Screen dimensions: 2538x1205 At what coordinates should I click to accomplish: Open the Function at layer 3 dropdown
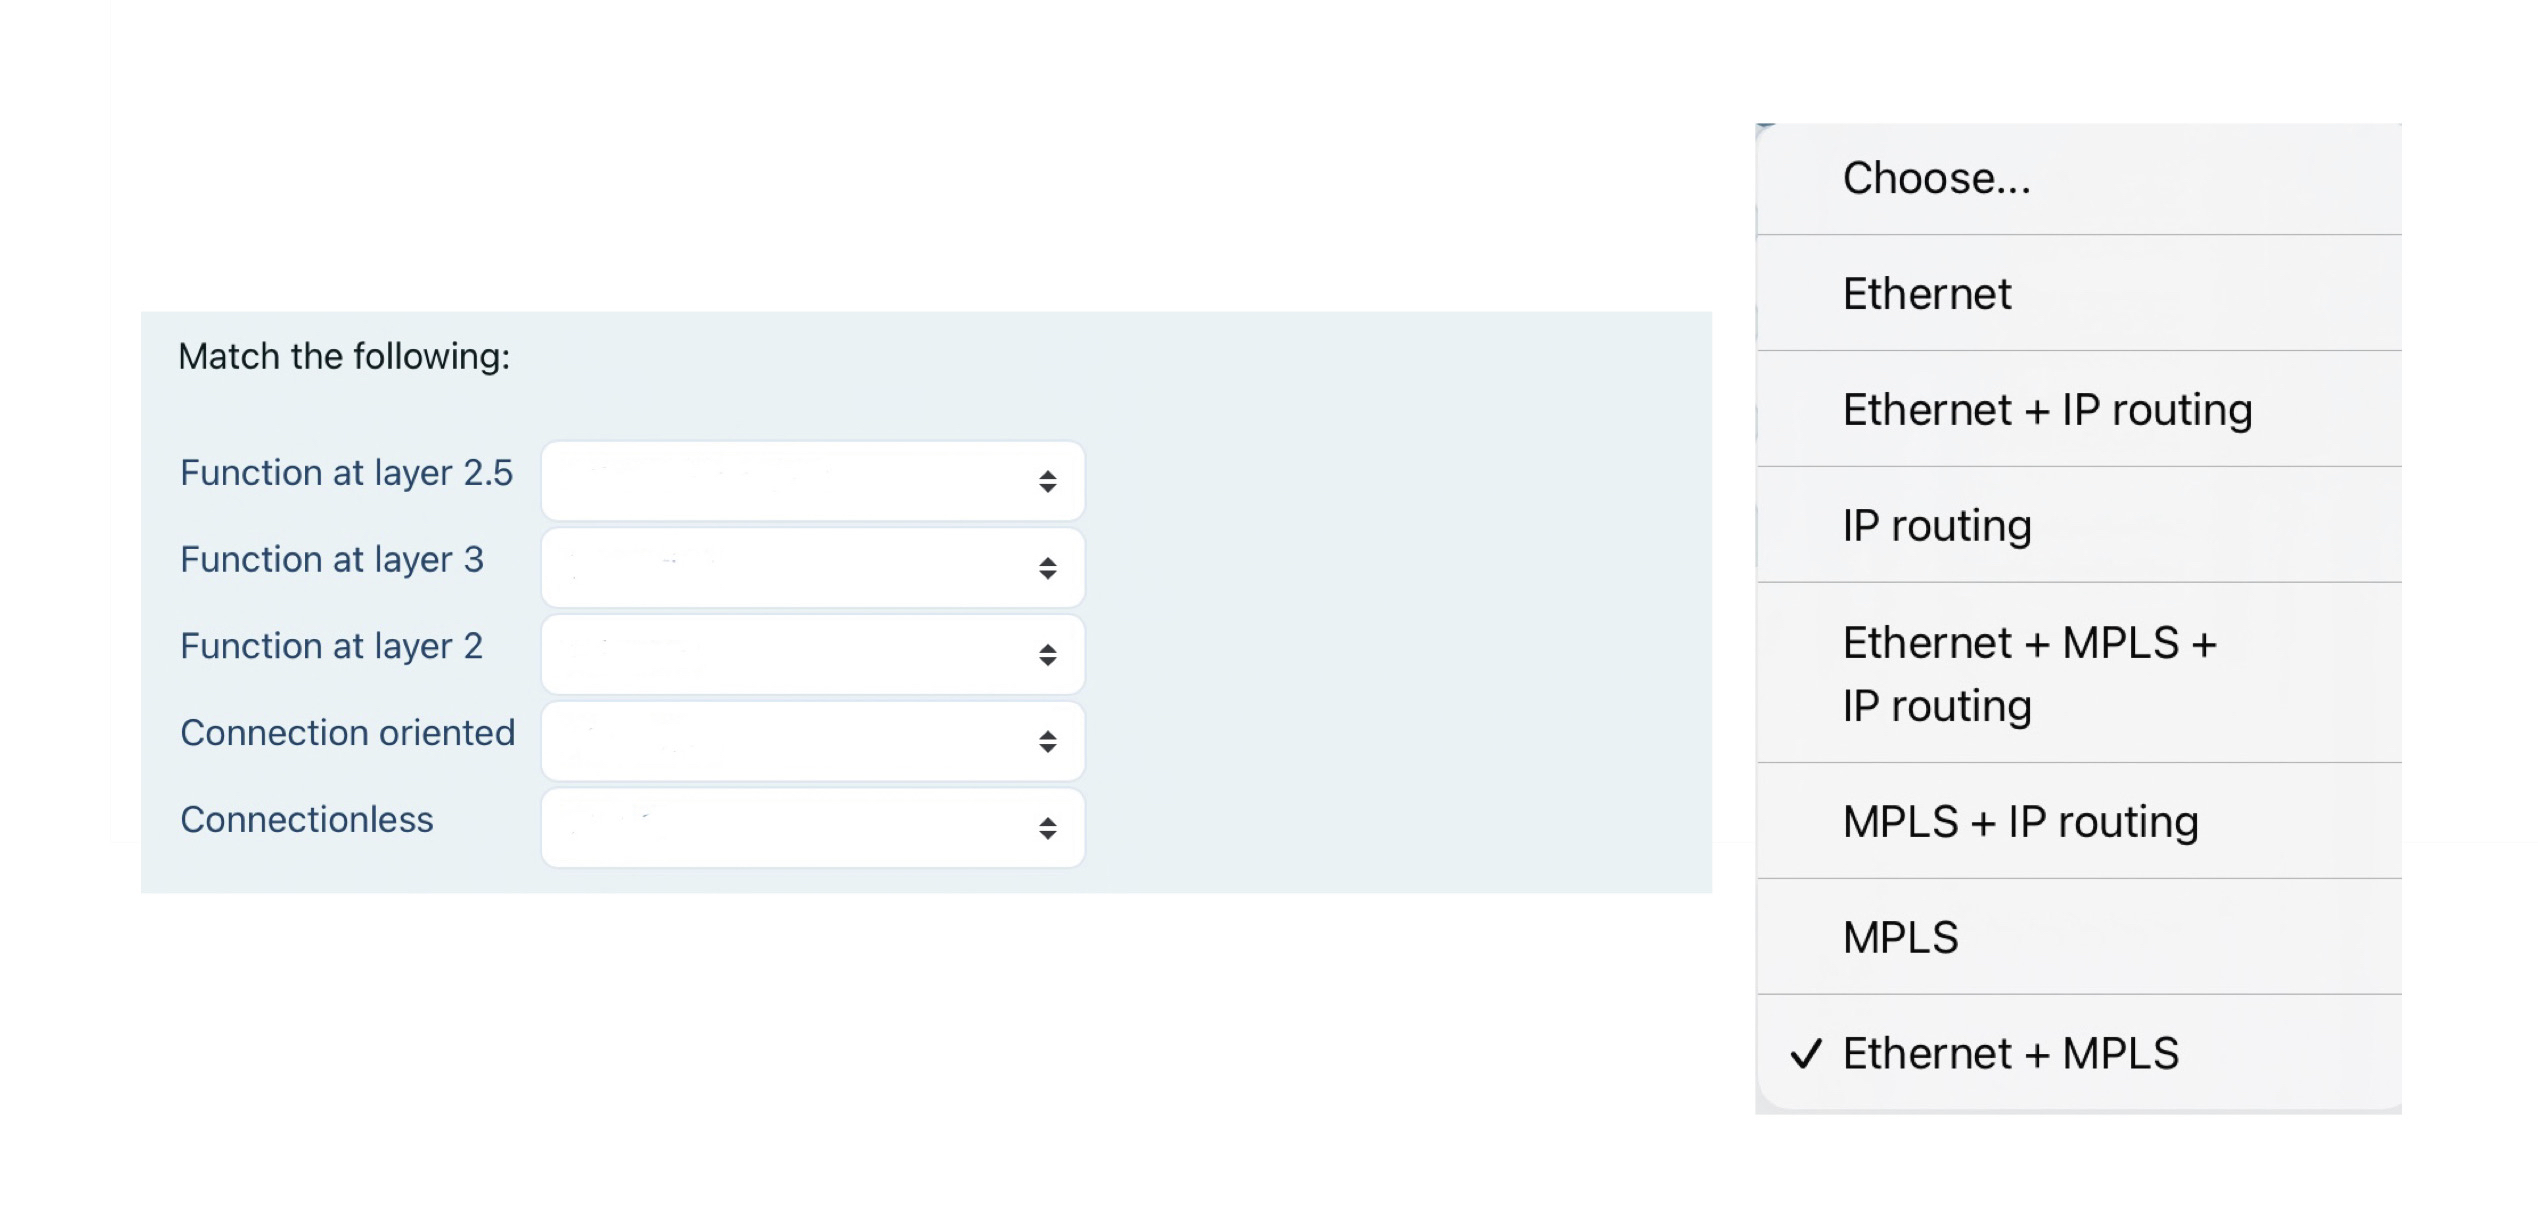click(x=812, y=567)
